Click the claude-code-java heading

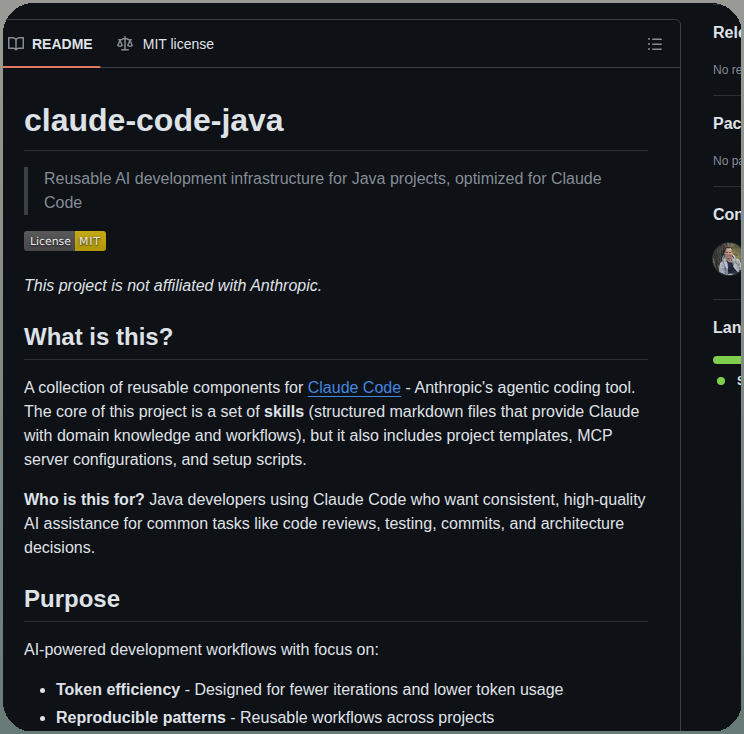tap(154, 121)
